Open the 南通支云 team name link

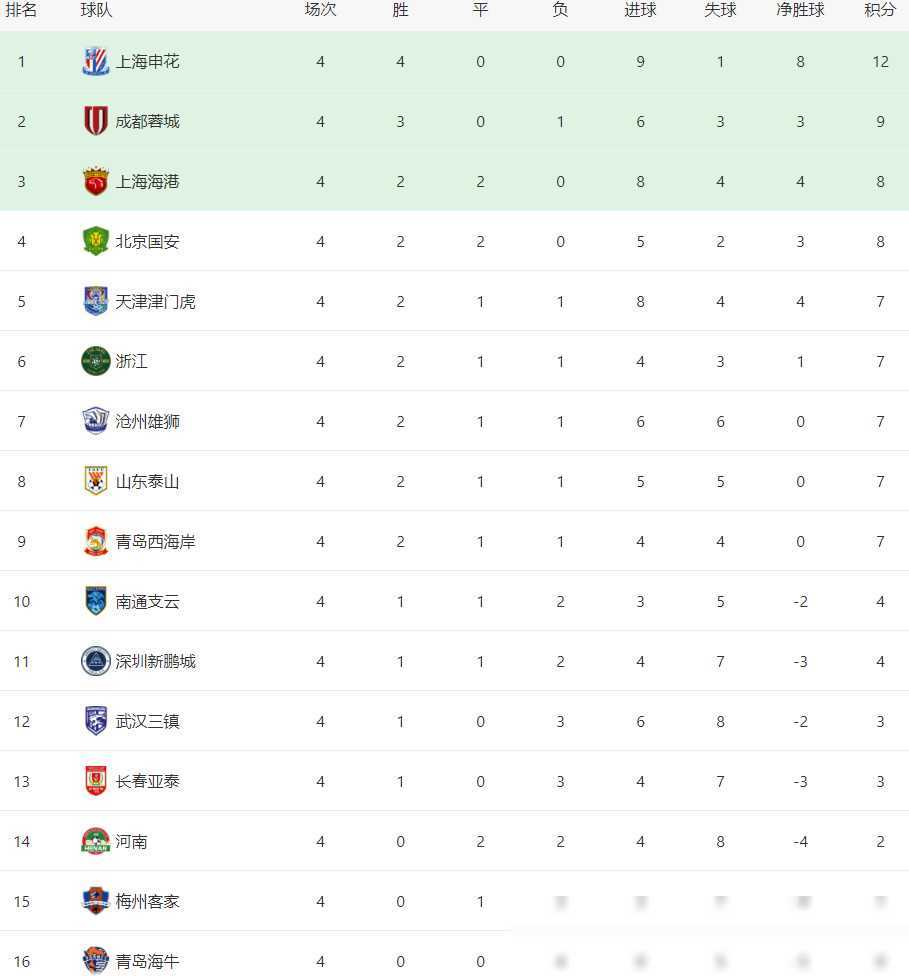[x=147, y=601]
